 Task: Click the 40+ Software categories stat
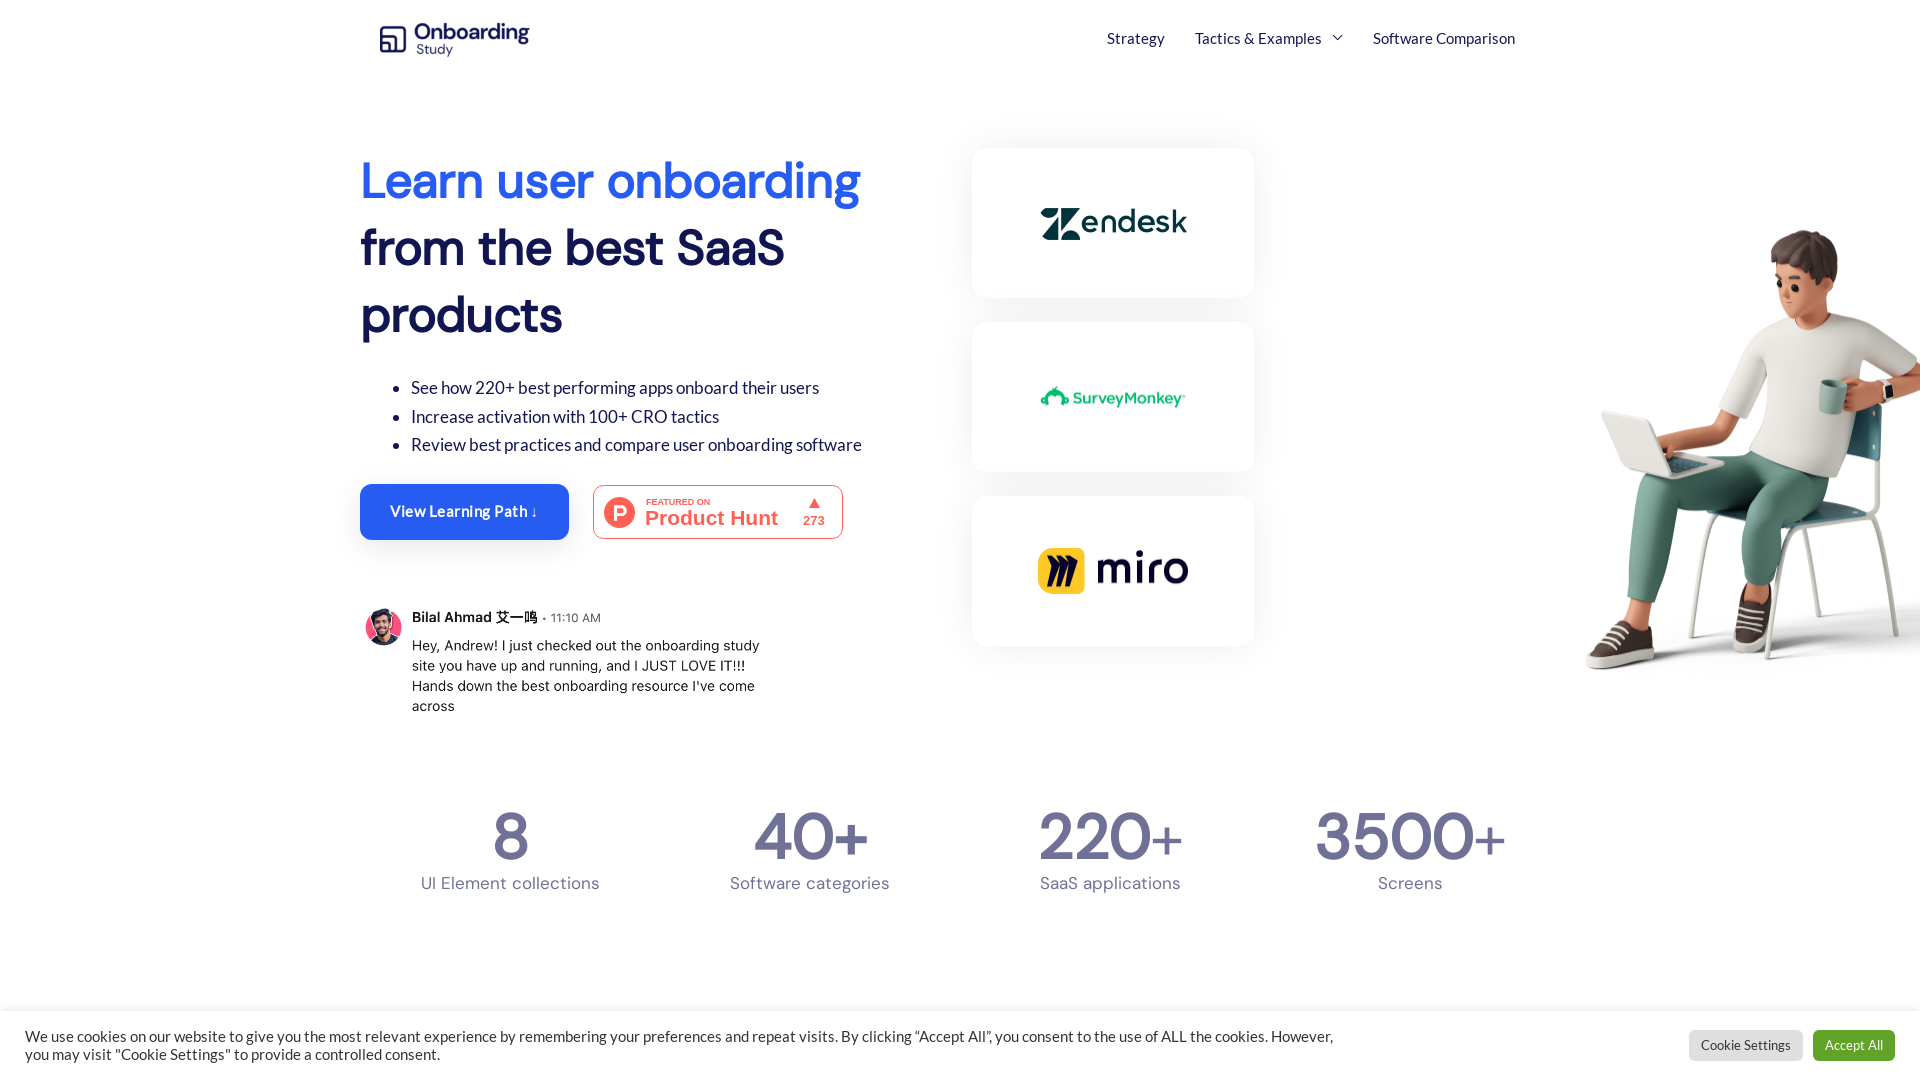coord(810,850)
